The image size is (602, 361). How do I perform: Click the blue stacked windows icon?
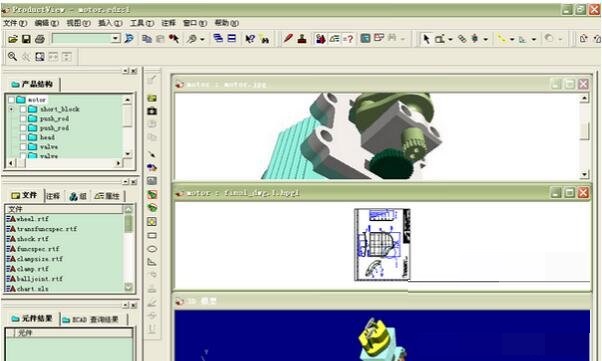coord(218,38)
